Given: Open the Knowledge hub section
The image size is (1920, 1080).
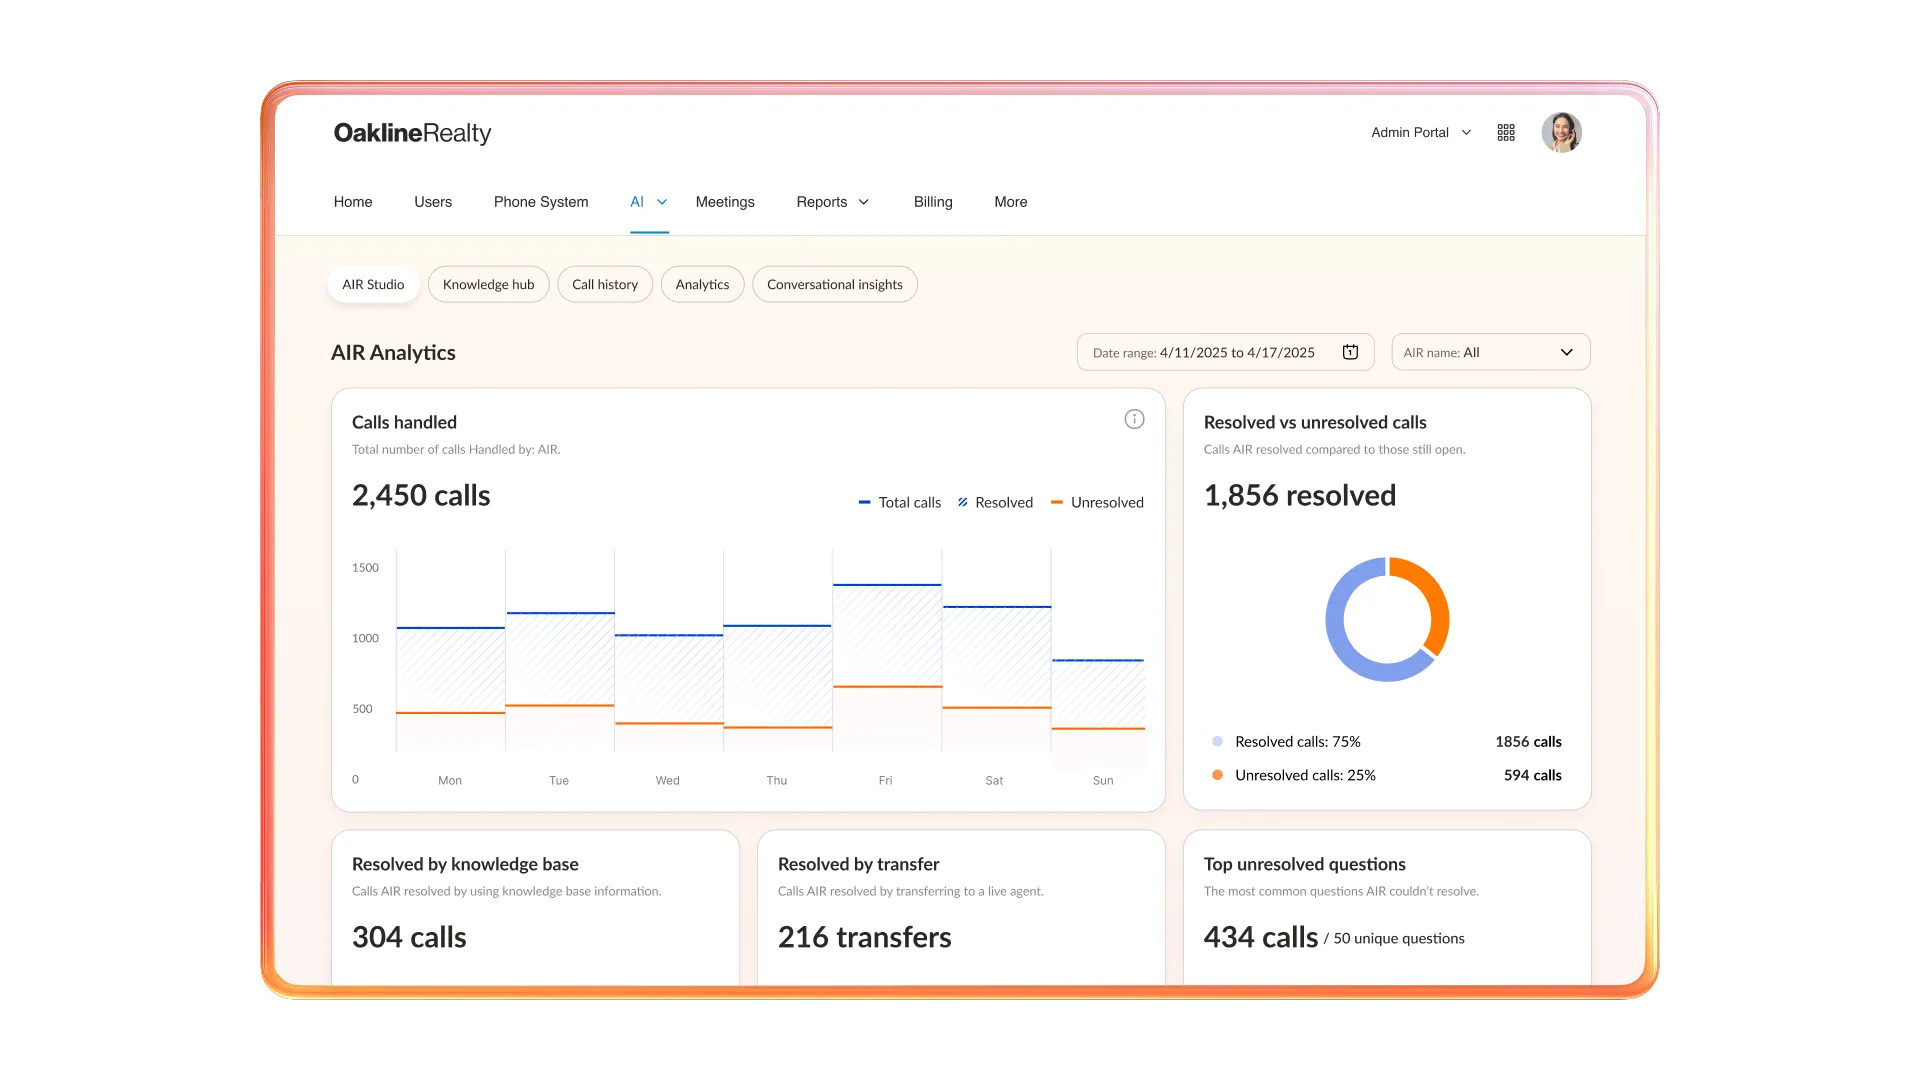Looking at the screenshot, I should pos(488,284).
